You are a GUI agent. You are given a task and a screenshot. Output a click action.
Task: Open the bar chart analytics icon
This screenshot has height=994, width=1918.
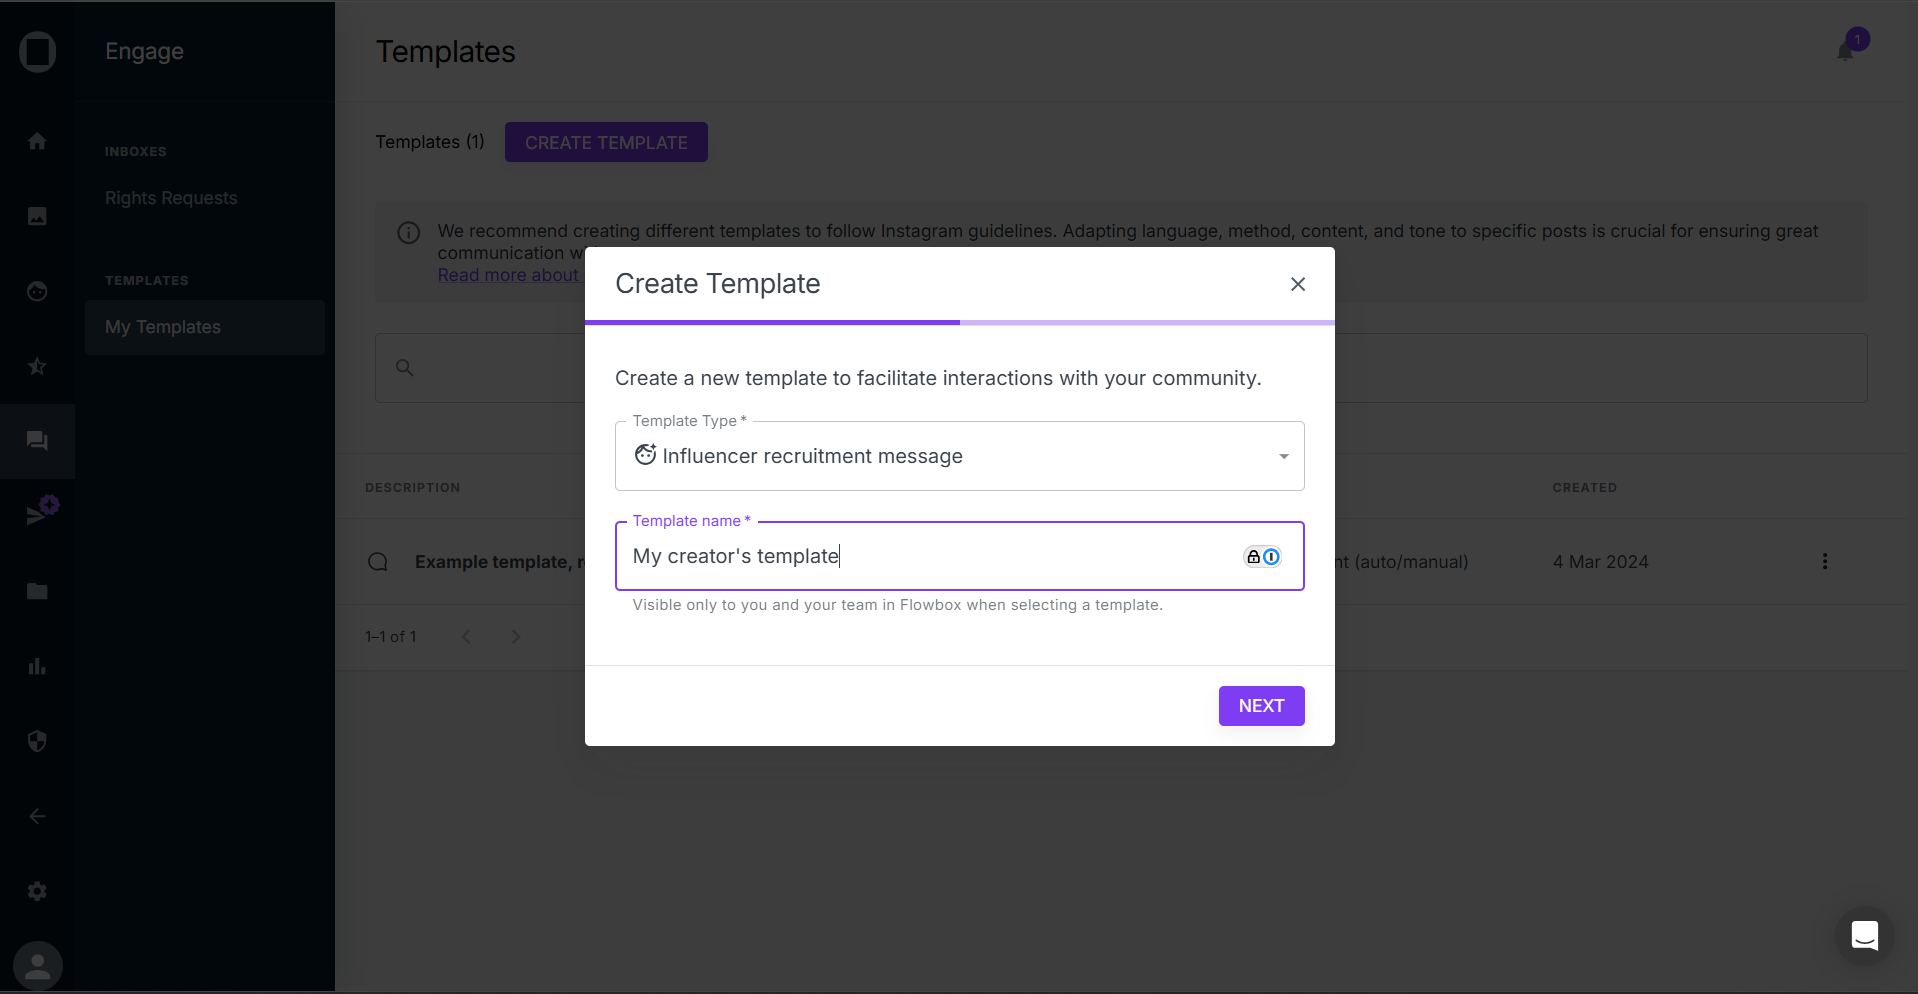coord(37,666)
